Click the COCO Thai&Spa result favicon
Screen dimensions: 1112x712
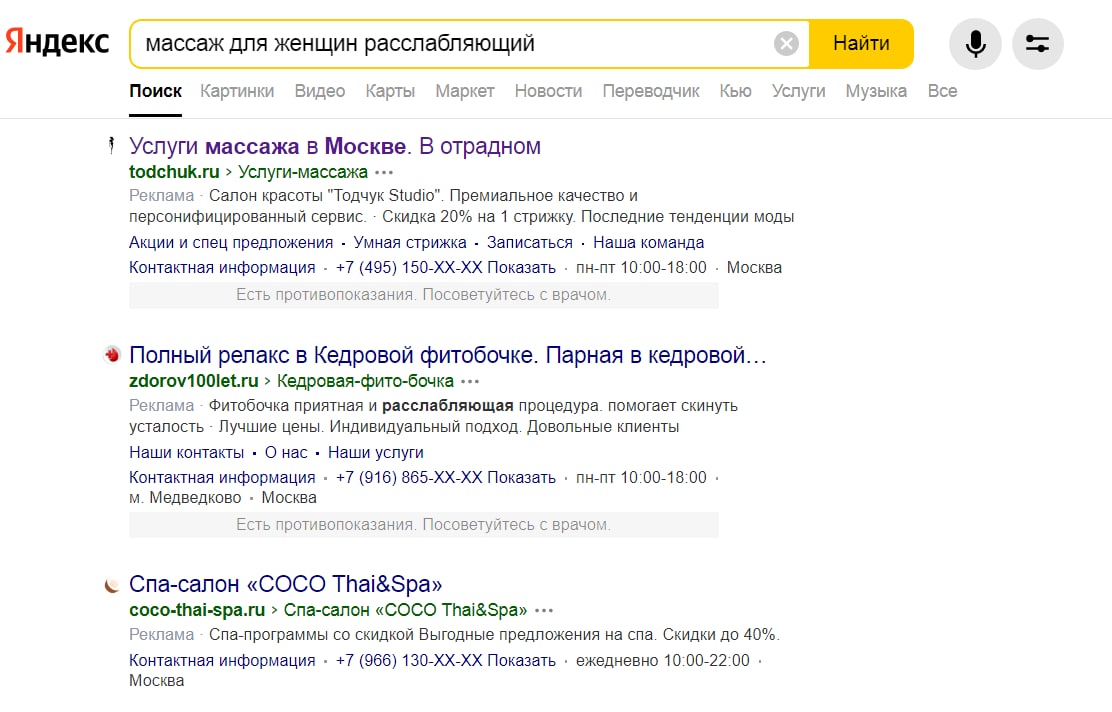pos(111,584)
